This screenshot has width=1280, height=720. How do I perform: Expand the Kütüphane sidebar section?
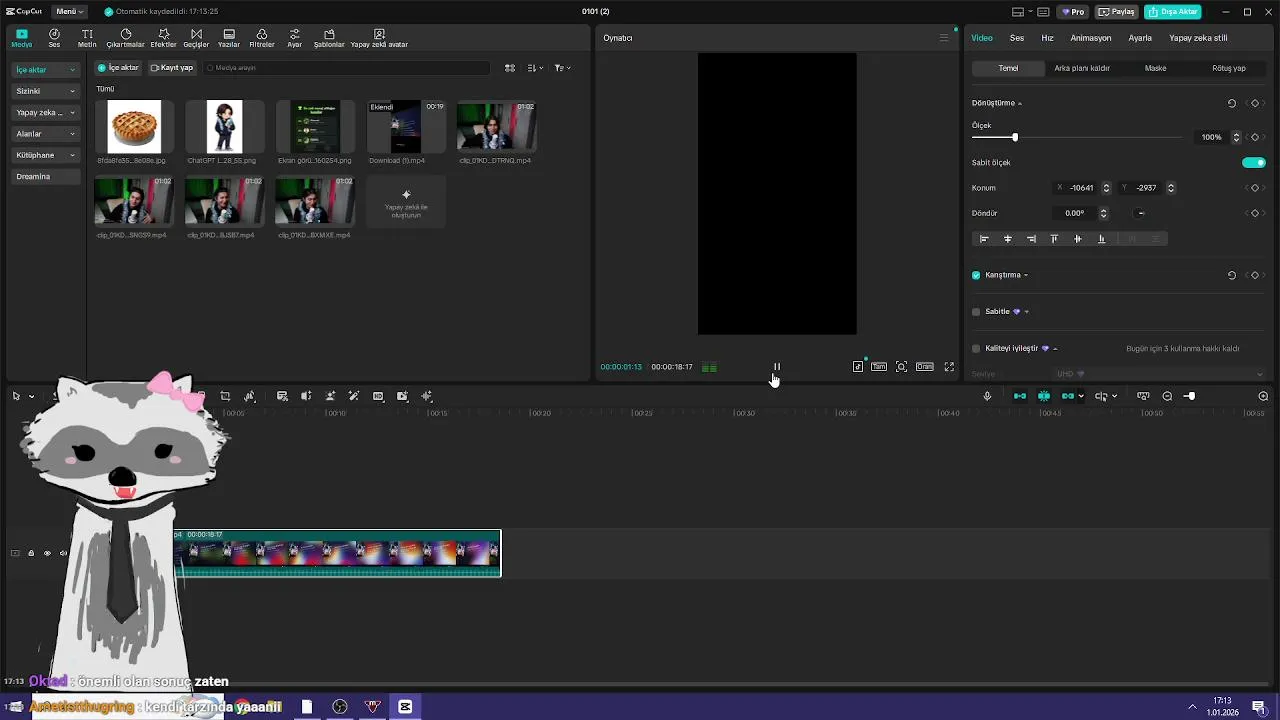coord(46,155)
